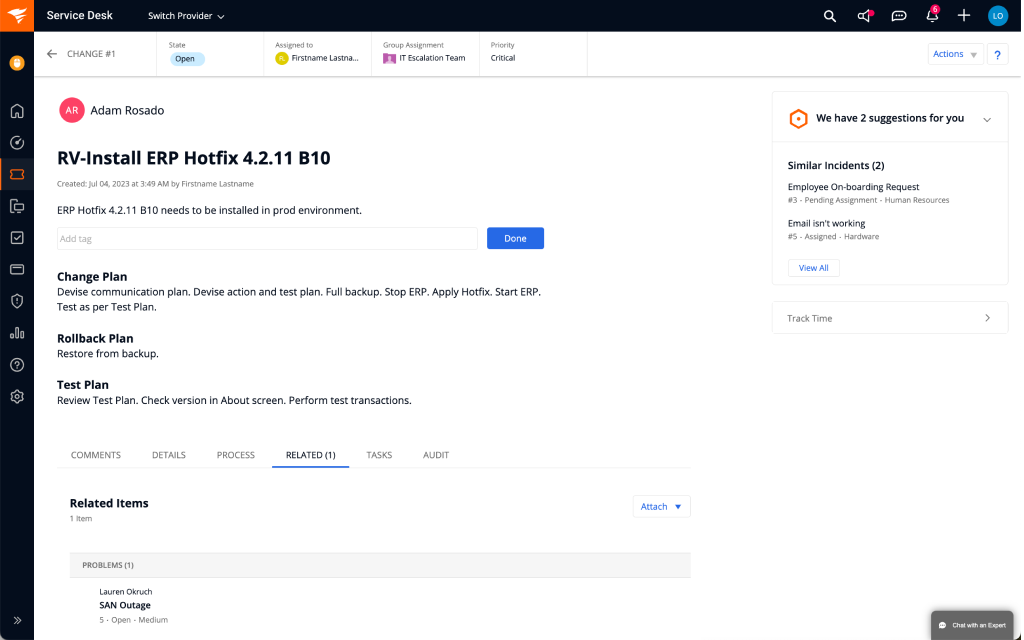
Task: Click the Adam Rosado requester name
Action: click(127, 110)
